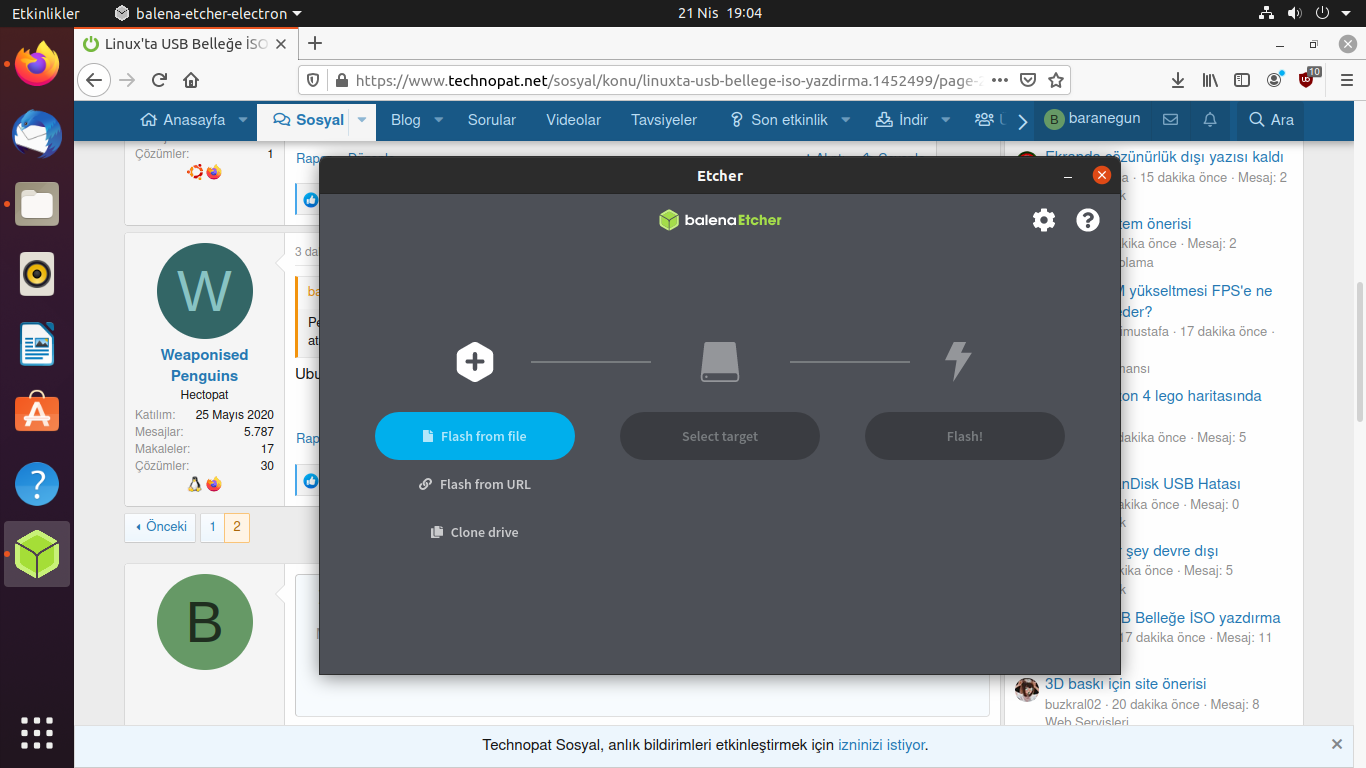Click the Select target button

click(720, 436)
